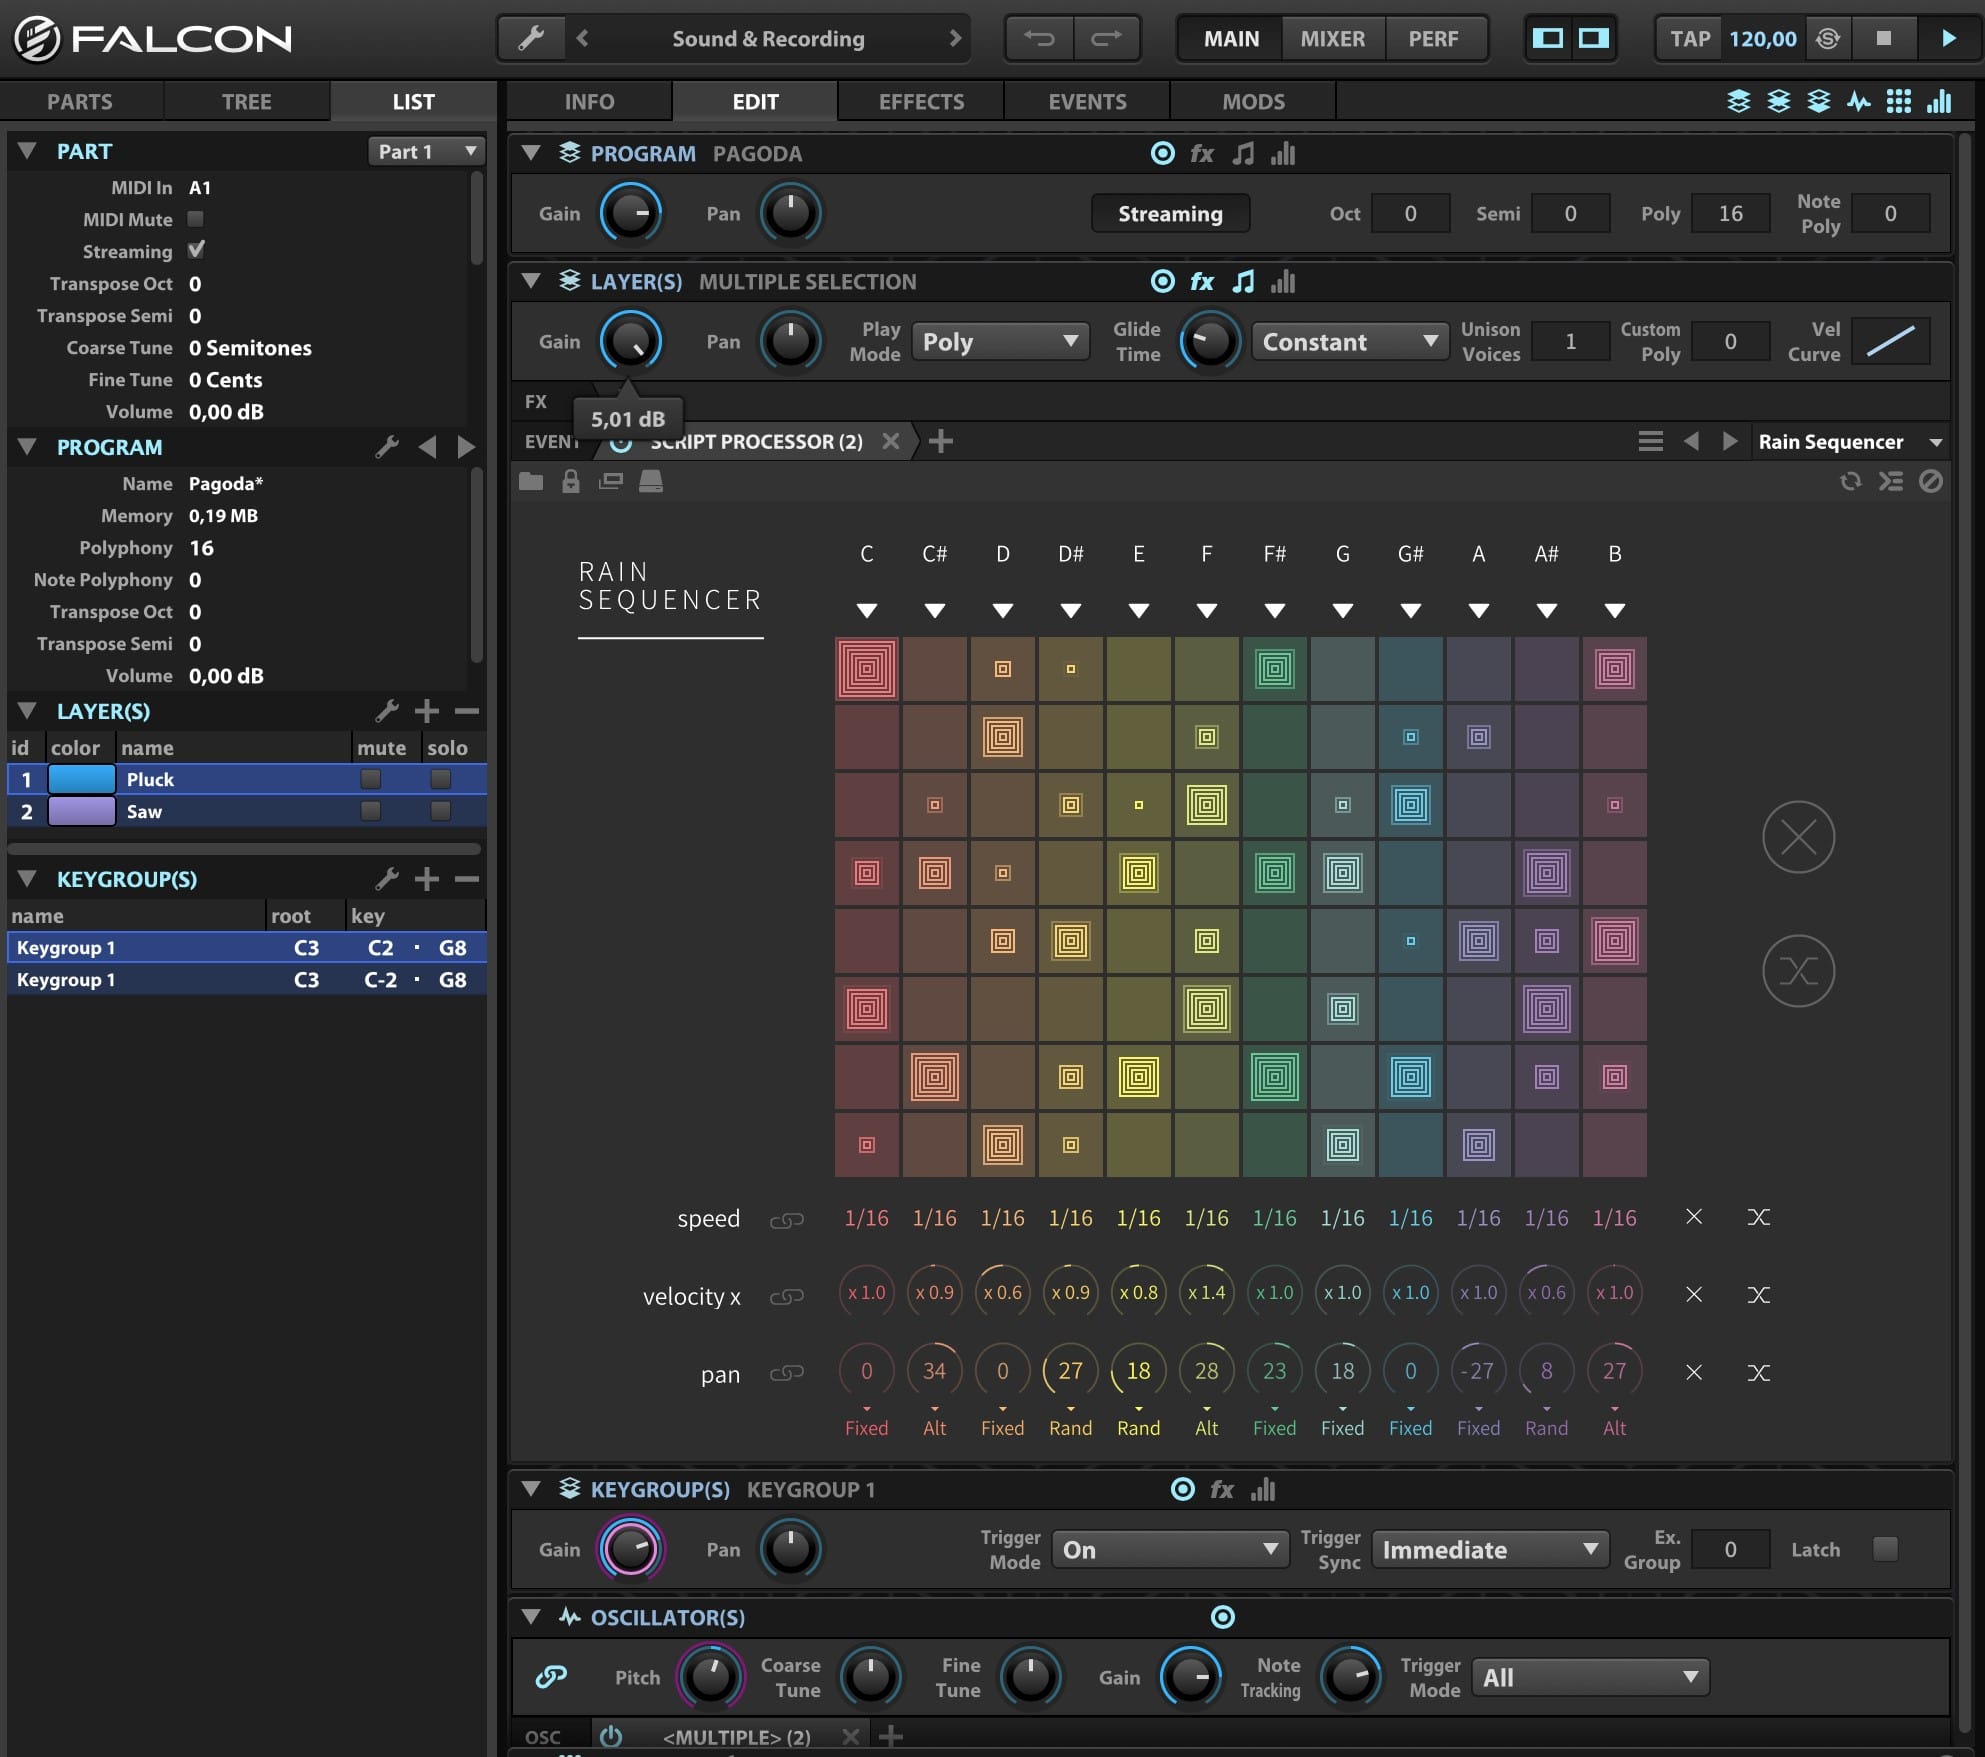
Task: Solo the Pluck layer
Action: (x=441, y=779)
